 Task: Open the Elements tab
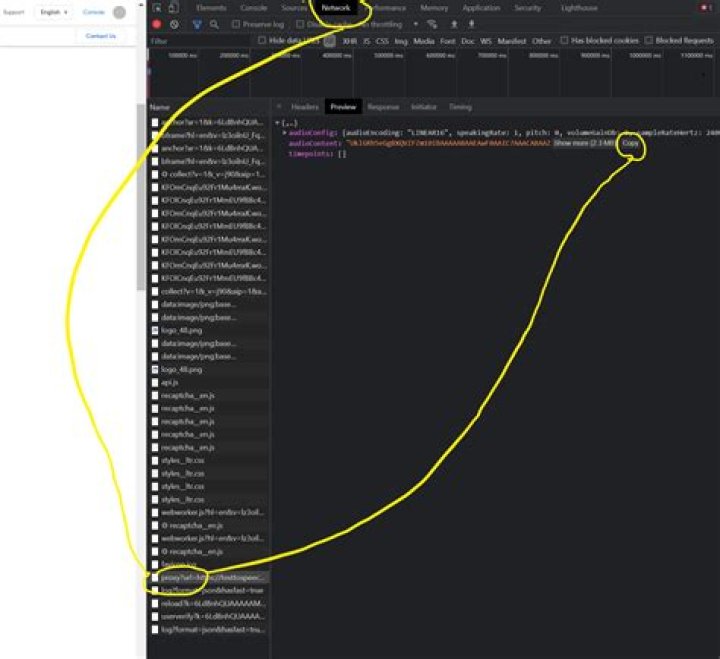coord(211,8)
